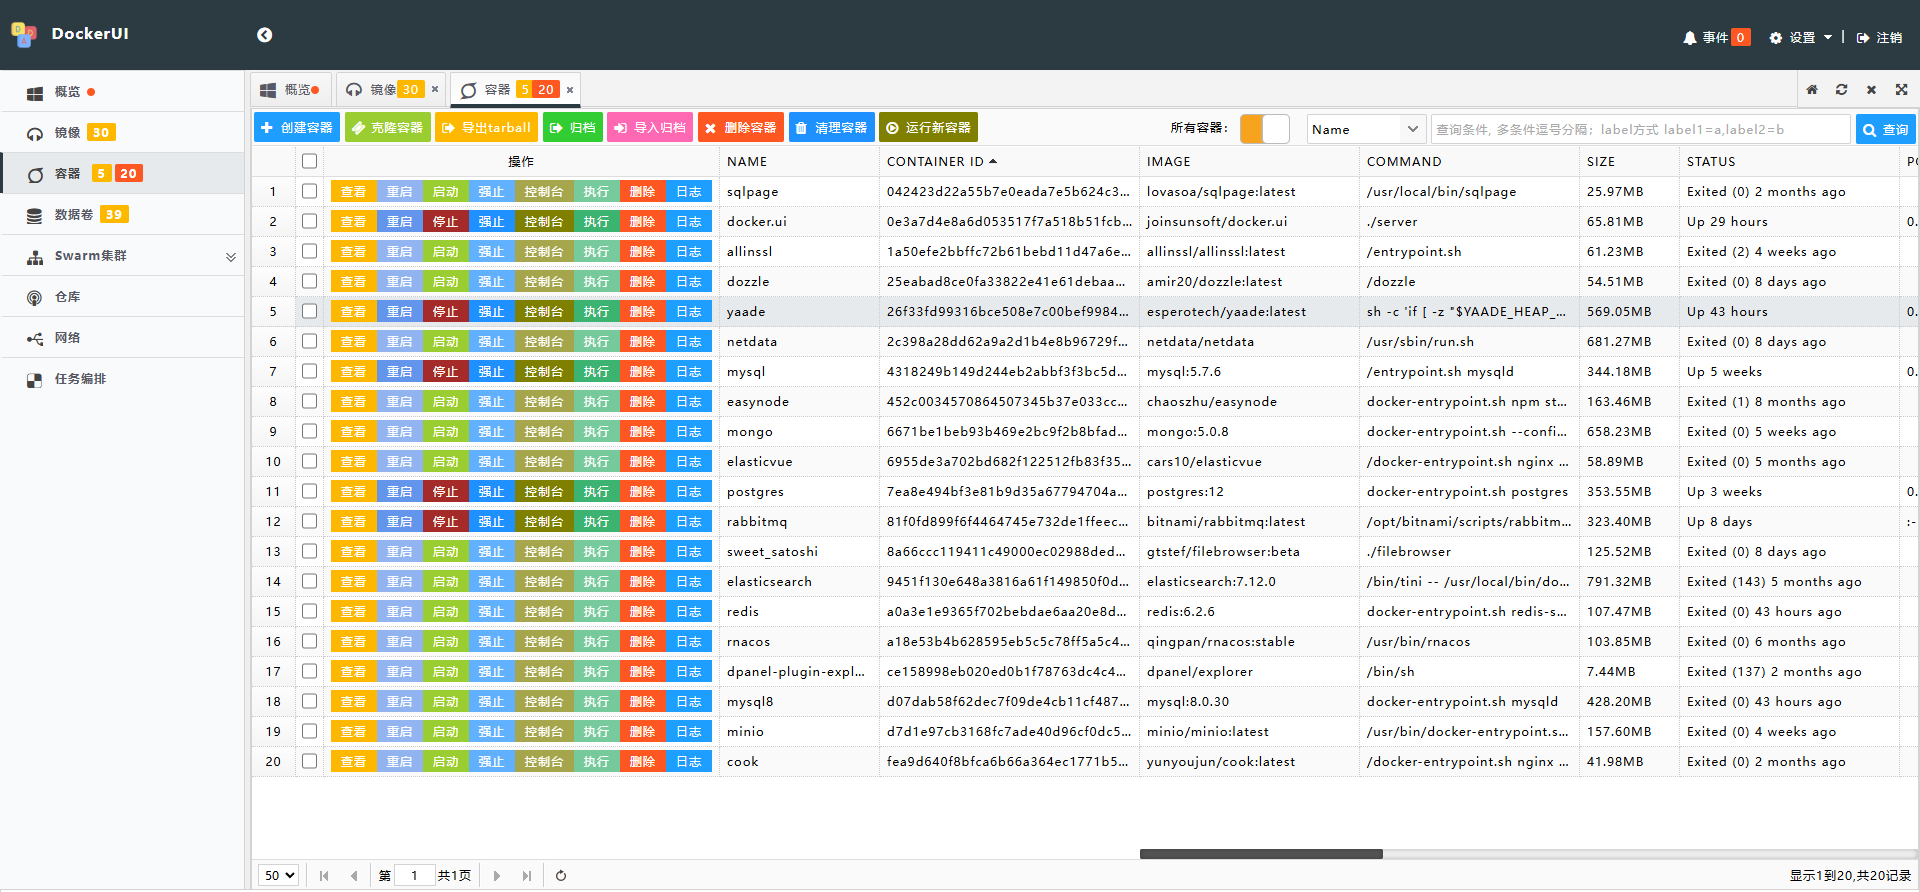Click the query condition search input field
The width and height of the screenshot is (1920, 892).
[1640, 129]
